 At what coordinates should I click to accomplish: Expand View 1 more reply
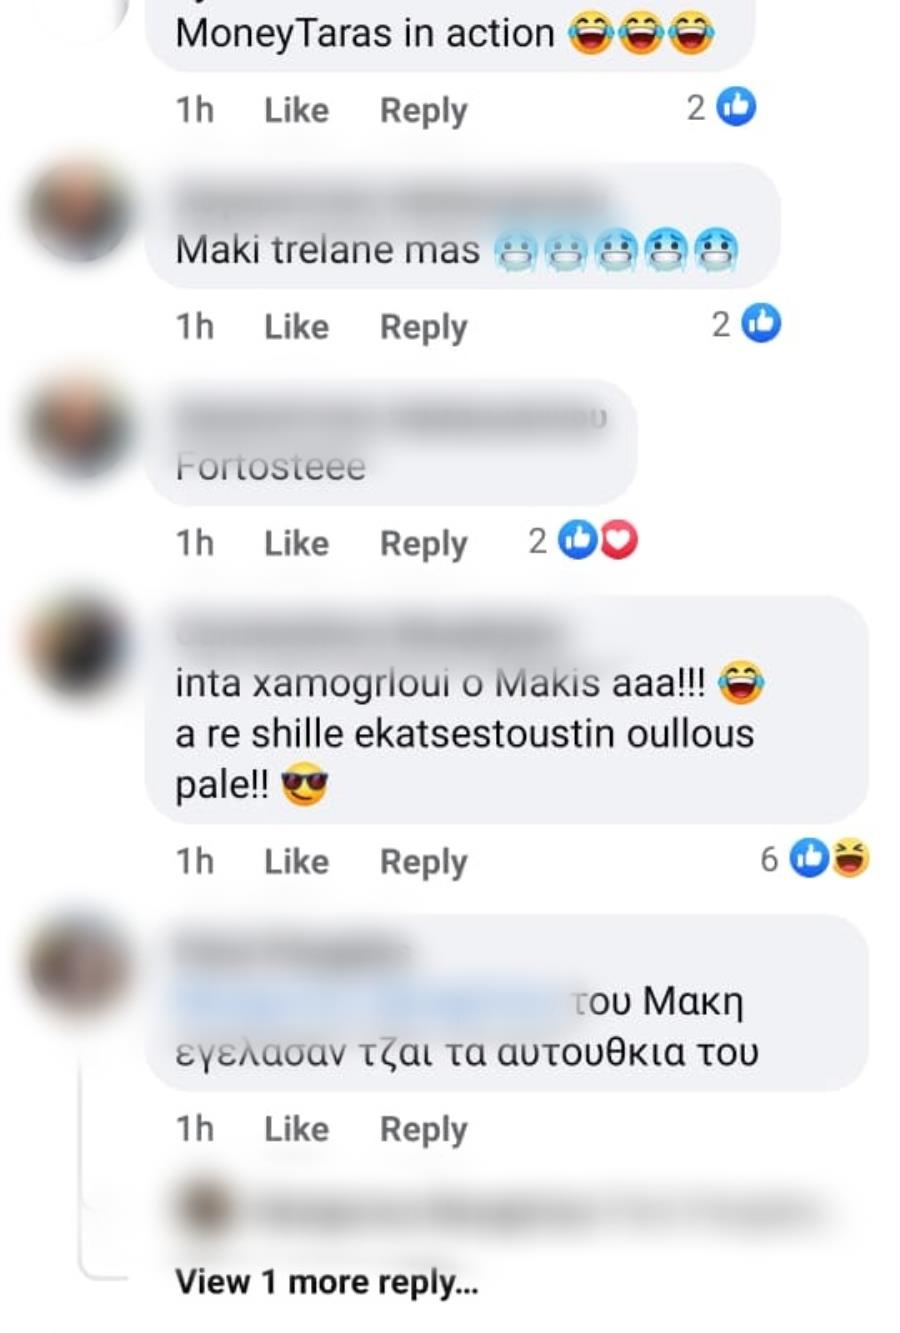(x=327, y=1283)
